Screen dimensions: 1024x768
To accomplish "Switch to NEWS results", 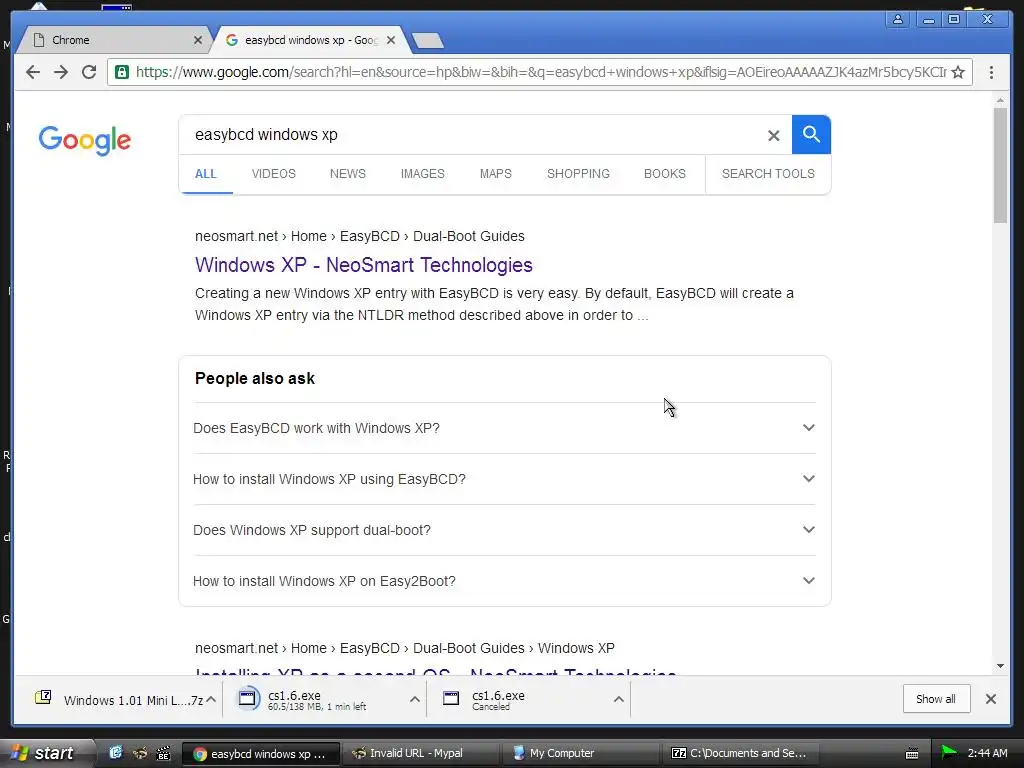I will point(347,174).
